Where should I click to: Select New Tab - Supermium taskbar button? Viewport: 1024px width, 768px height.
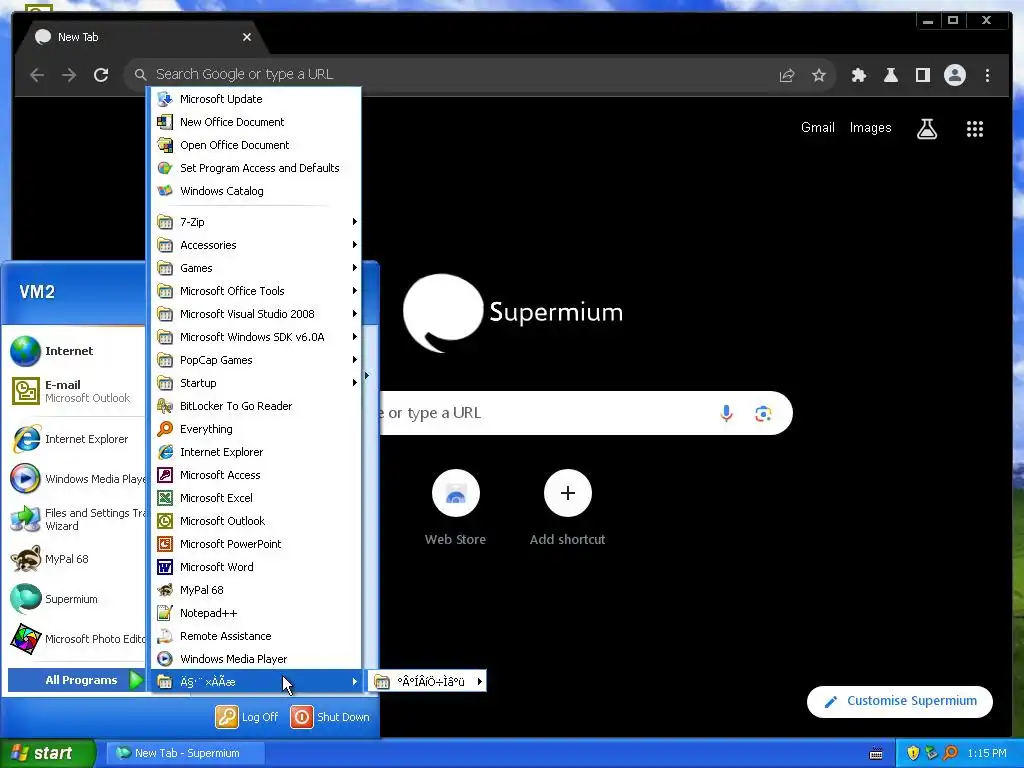[186, 753]
